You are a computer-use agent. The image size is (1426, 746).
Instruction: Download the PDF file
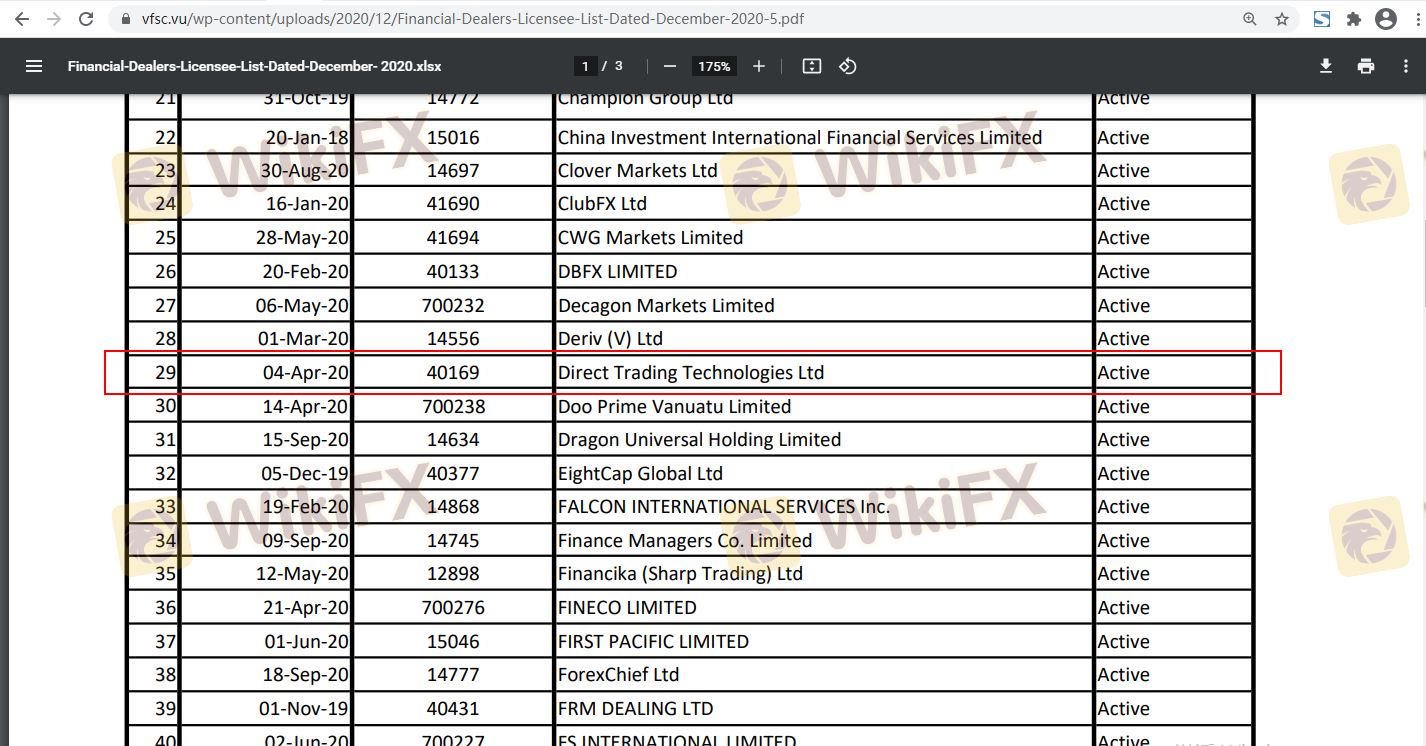[1326, 66]
